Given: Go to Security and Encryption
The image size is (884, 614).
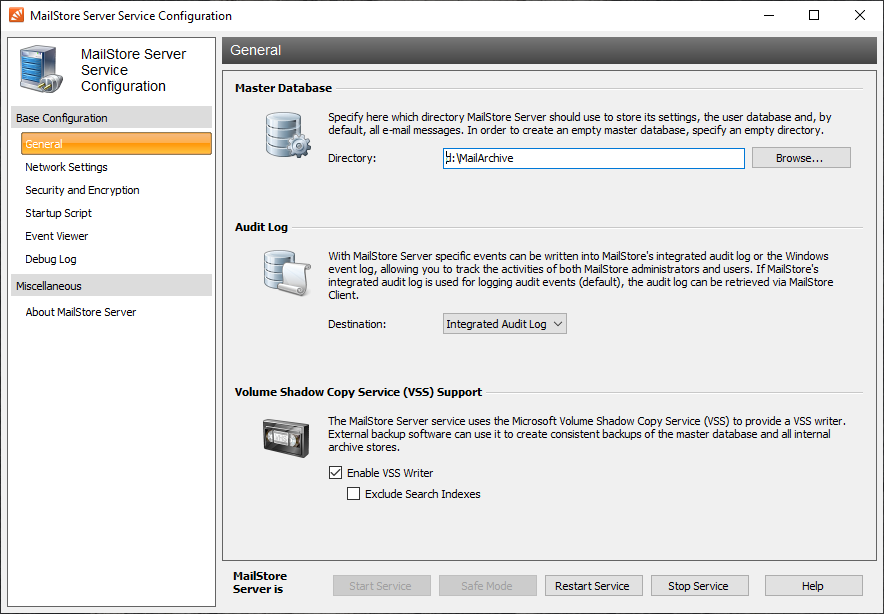Looking at the screenshot, I should [82, 190].
